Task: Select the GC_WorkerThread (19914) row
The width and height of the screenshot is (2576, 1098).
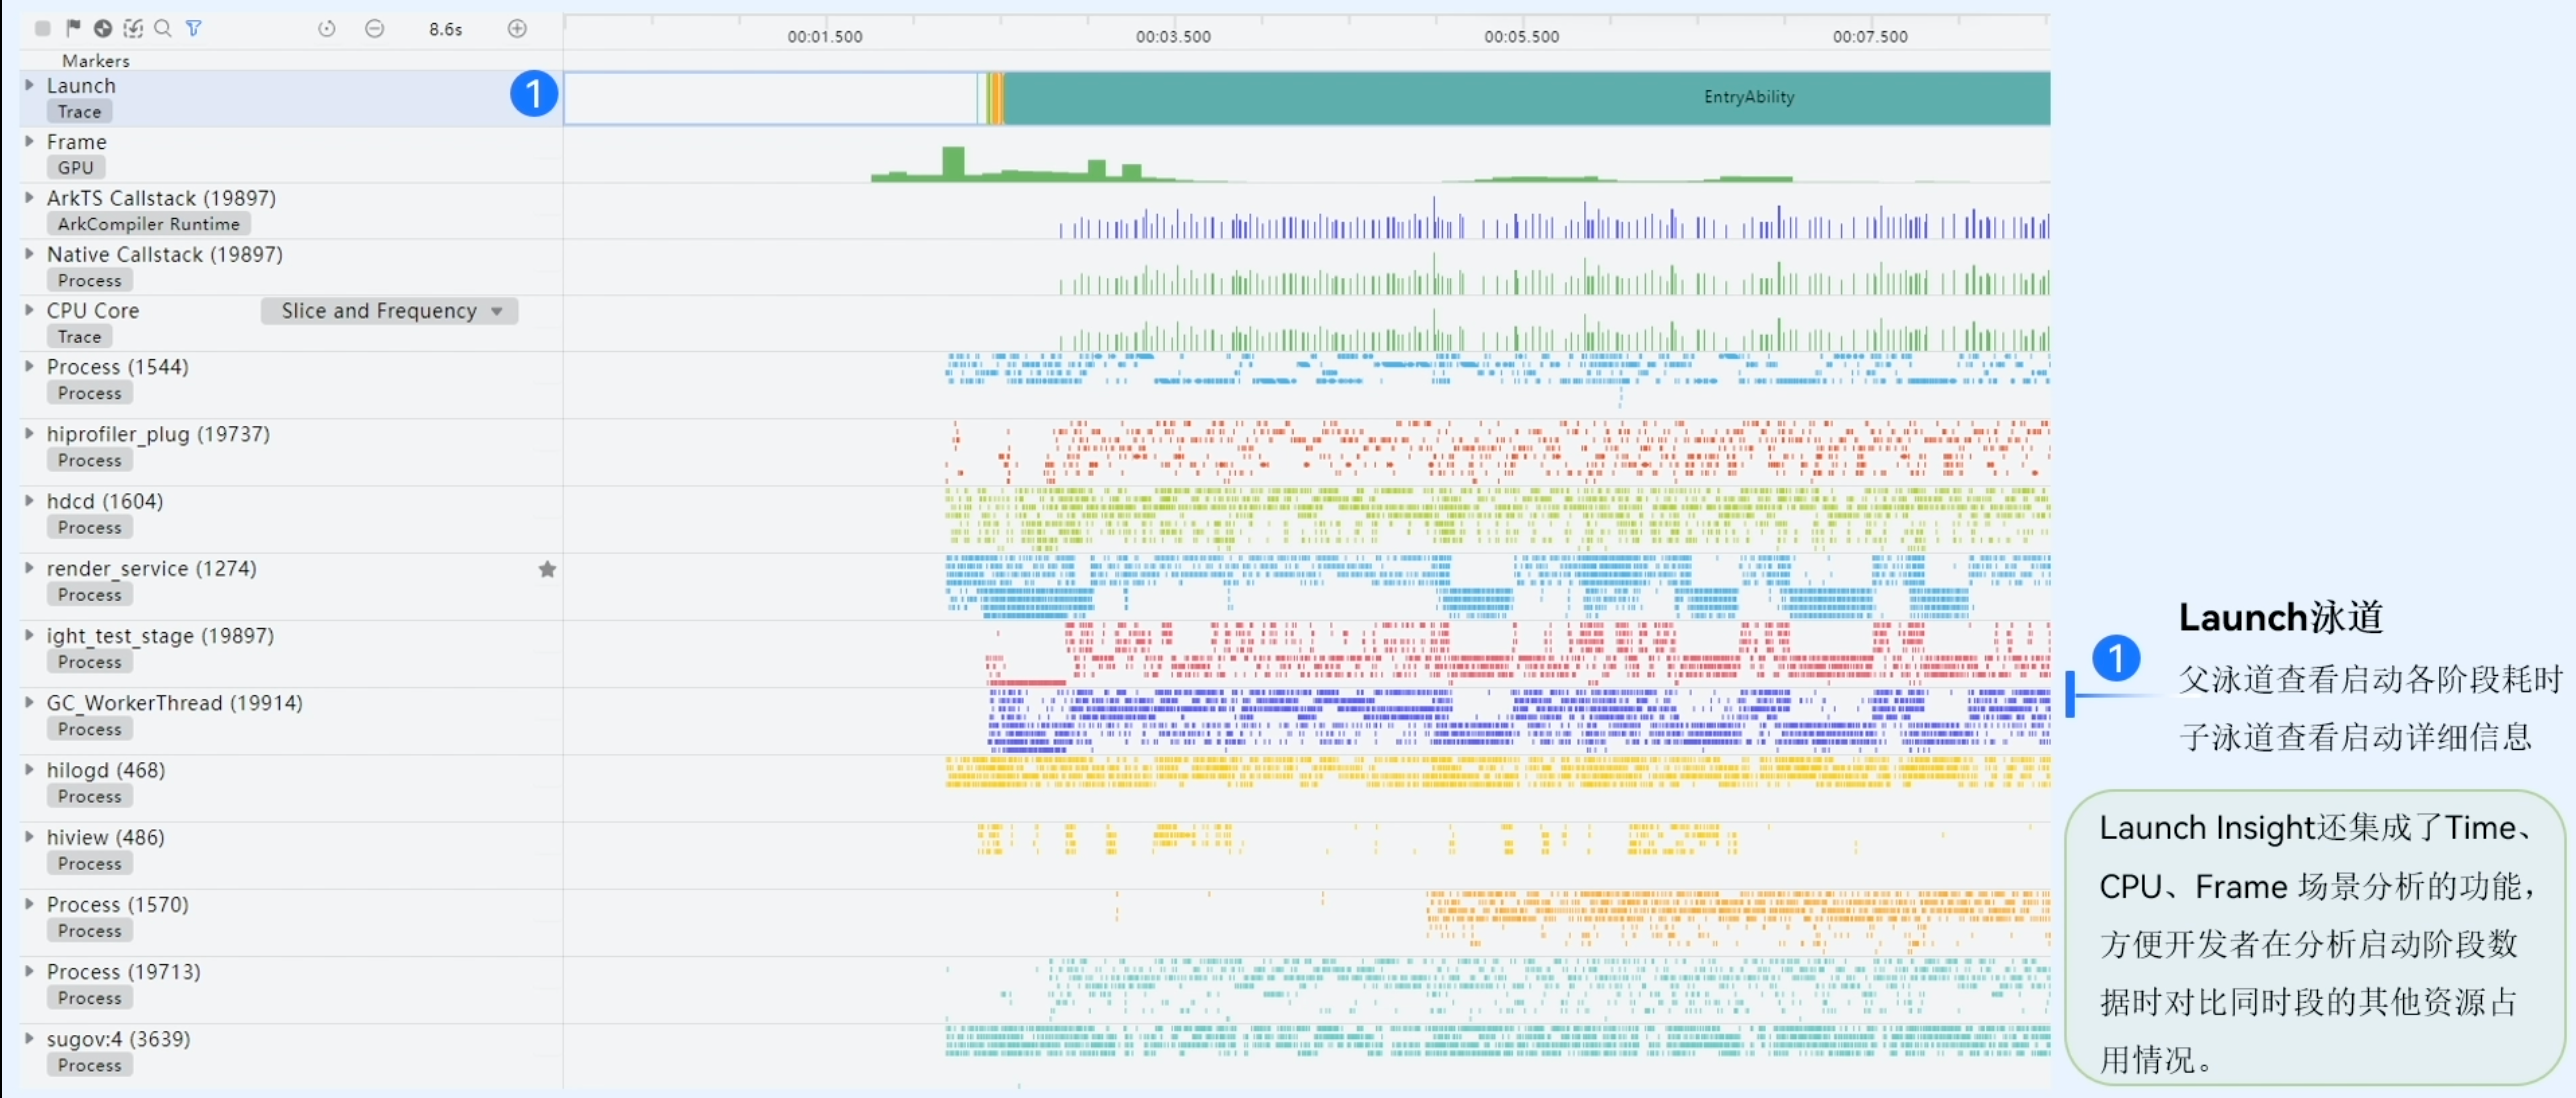Action: click(x=174, y=703)
